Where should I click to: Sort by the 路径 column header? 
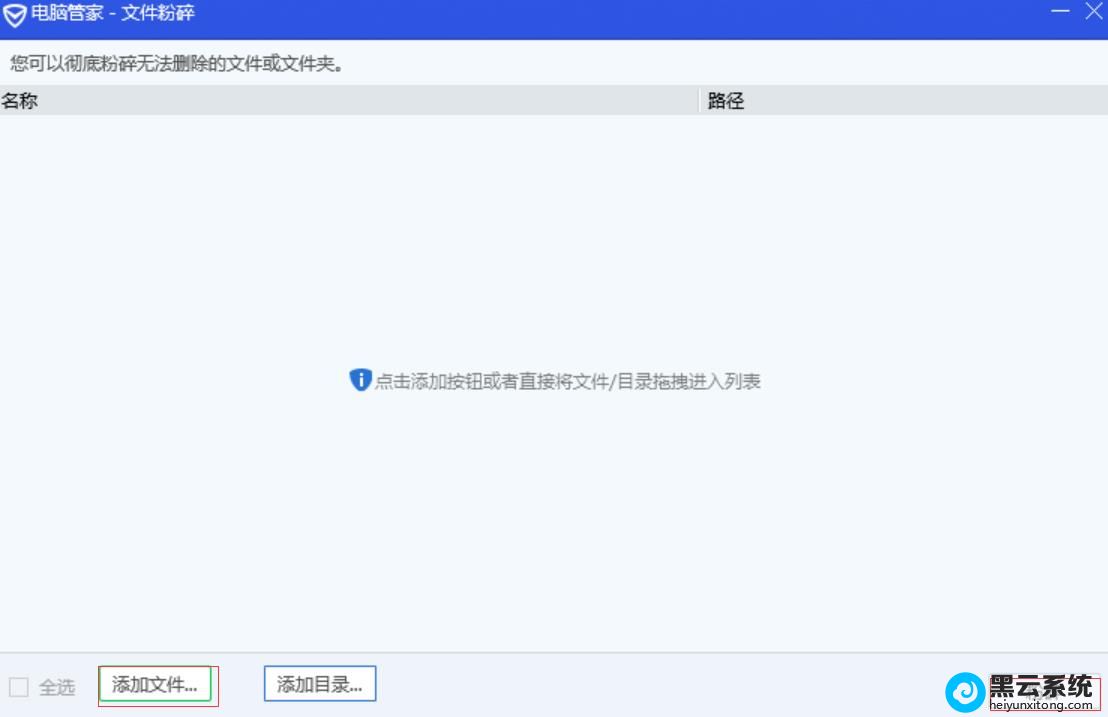point(726,101)
